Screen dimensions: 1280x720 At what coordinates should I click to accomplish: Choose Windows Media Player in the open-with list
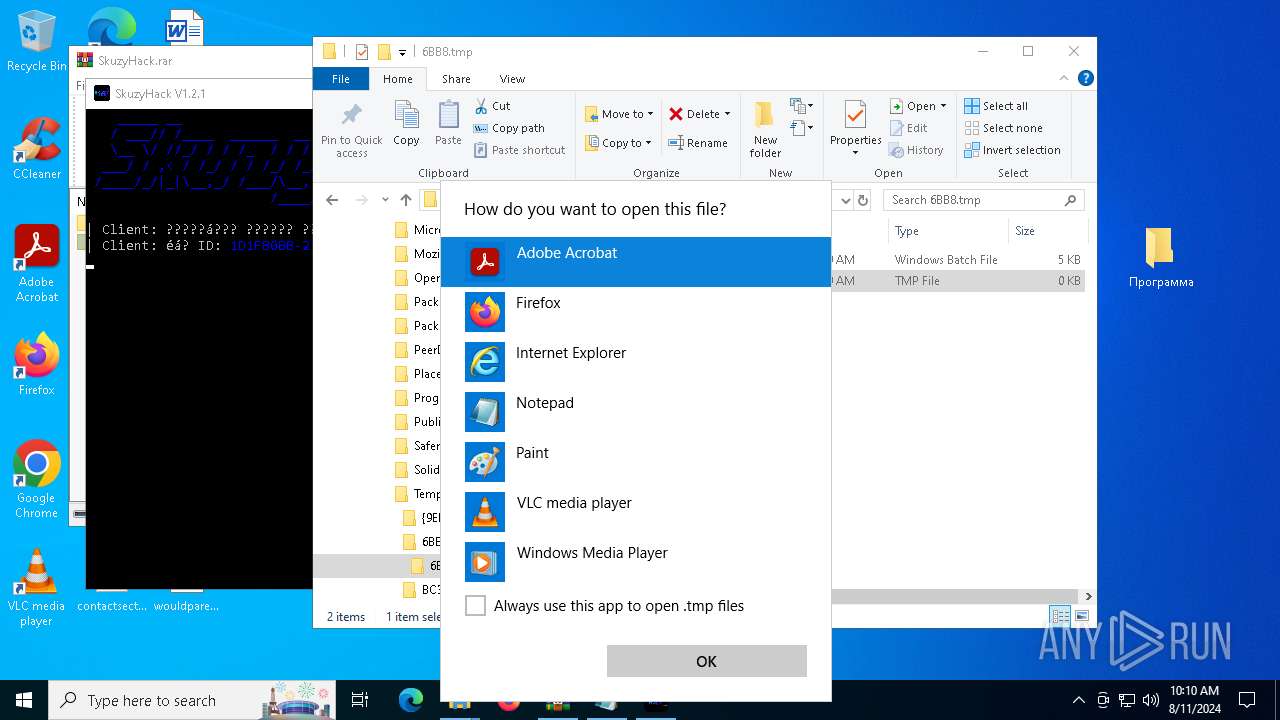(636, 562)
